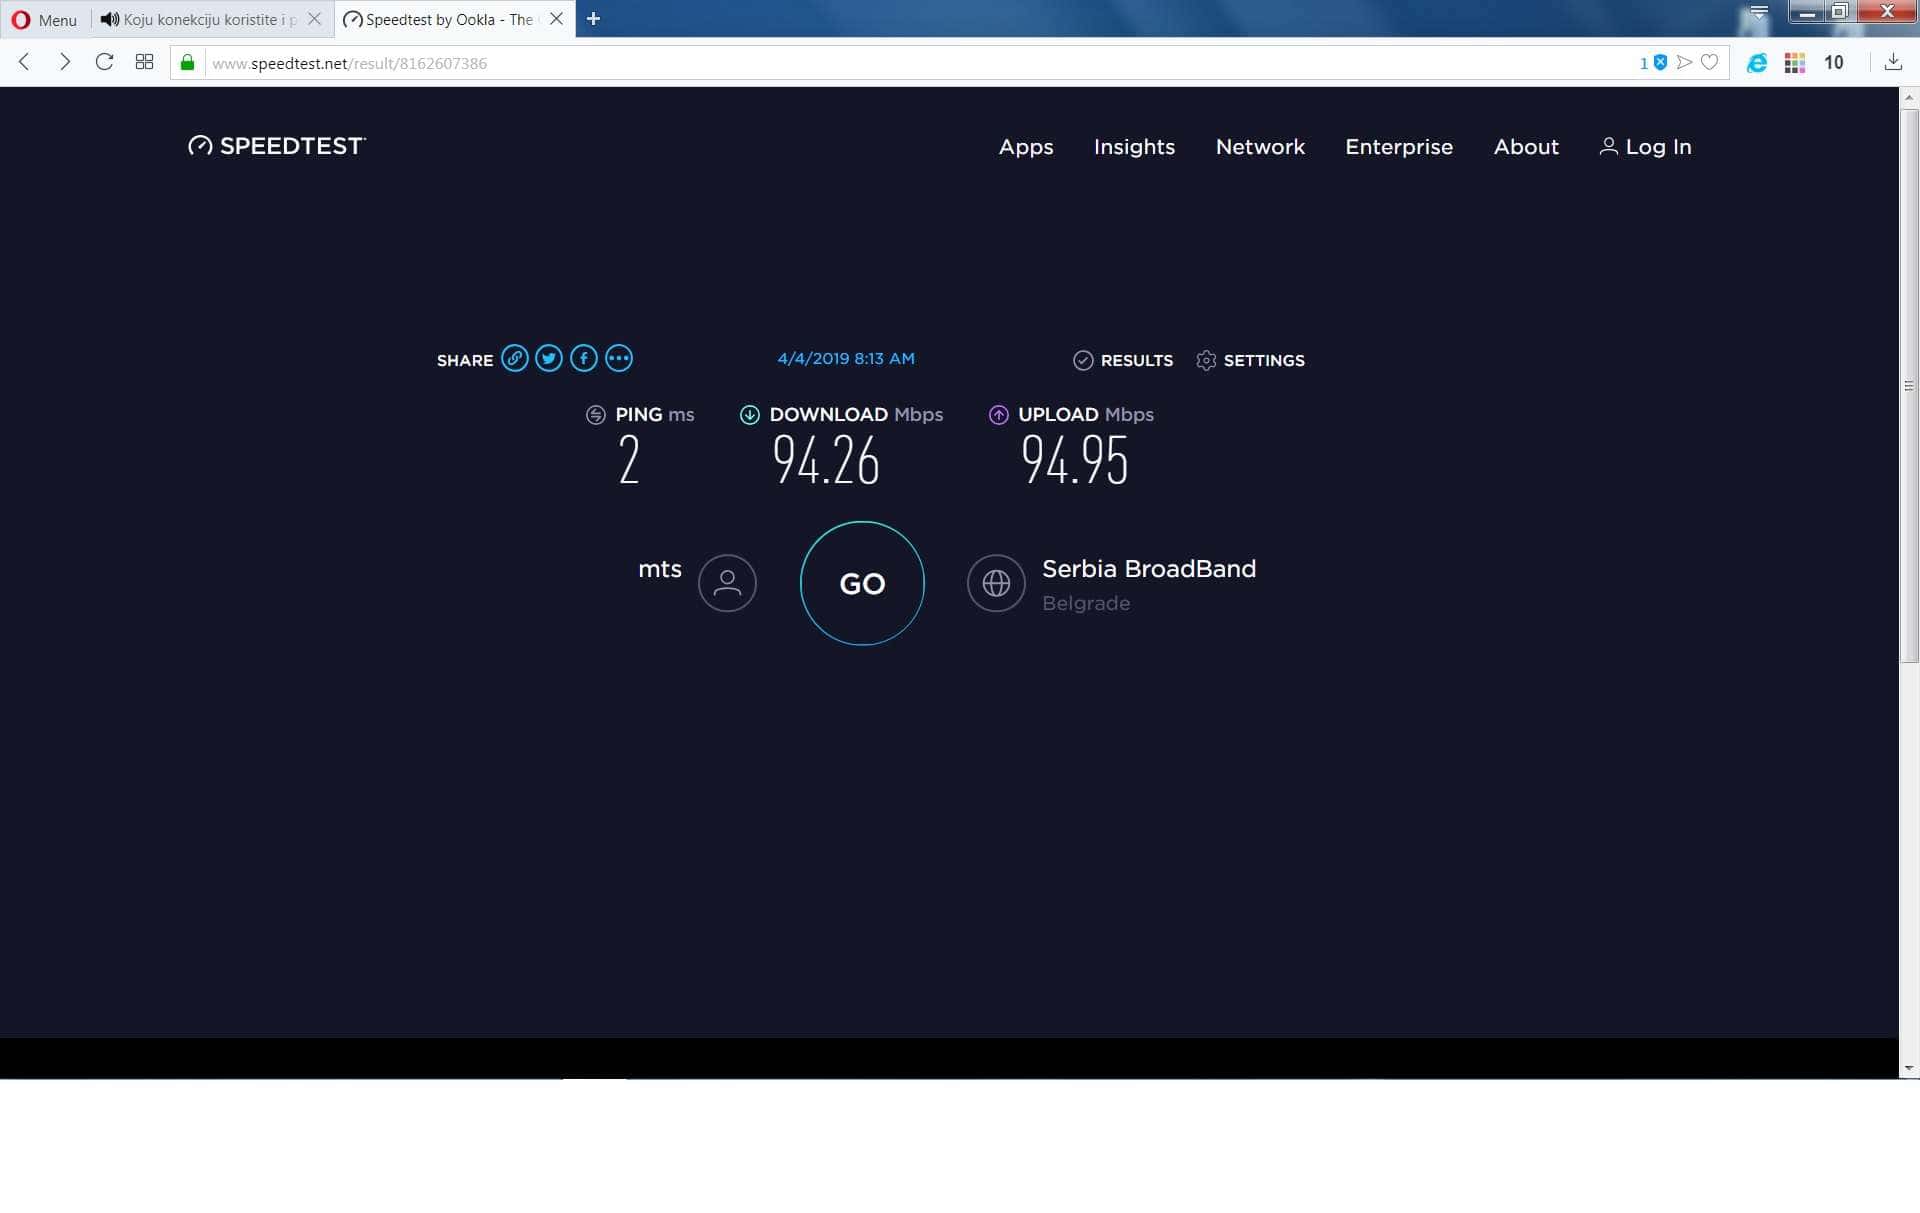Viewport: 1920px width, 1213px height.
Task: Start a new test with GO
Action: tap(862, 583)
